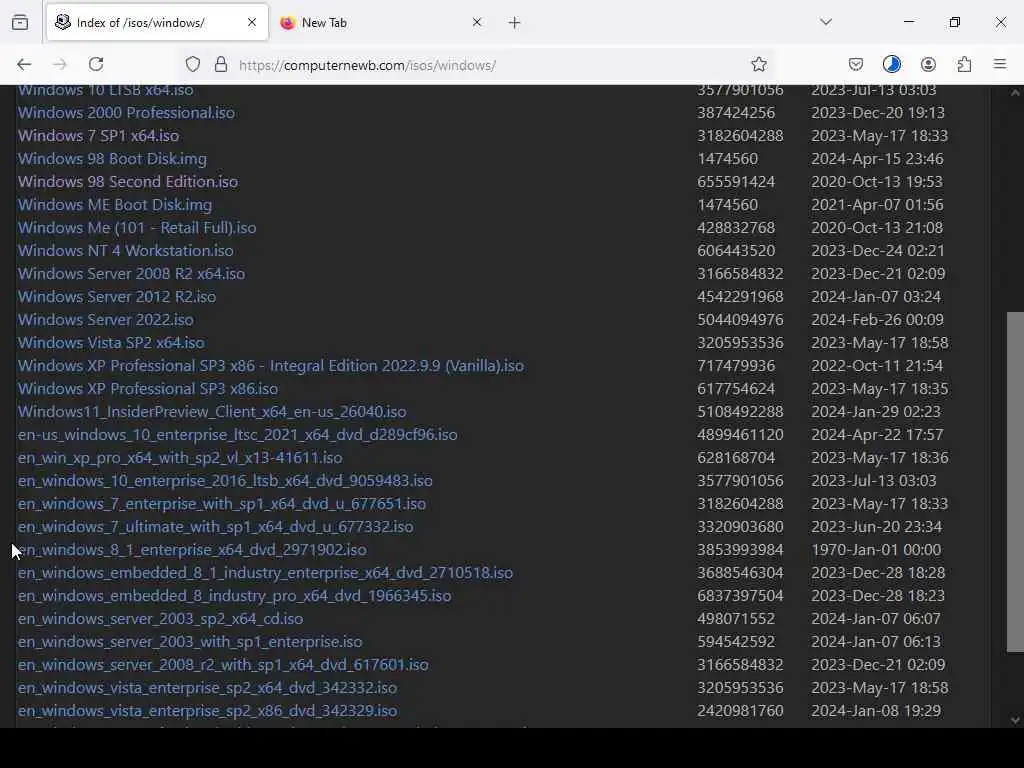The image size is (1024, 768).
Task: Open the blue circular extension icon
Action: pos(891,64)
